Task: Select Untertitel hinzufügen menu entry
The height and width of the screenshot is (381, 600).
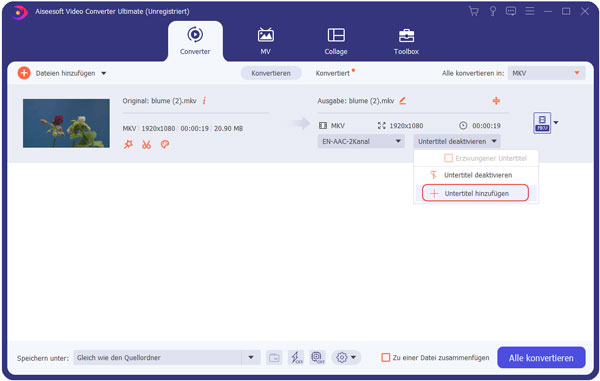Action: [475, 194]
